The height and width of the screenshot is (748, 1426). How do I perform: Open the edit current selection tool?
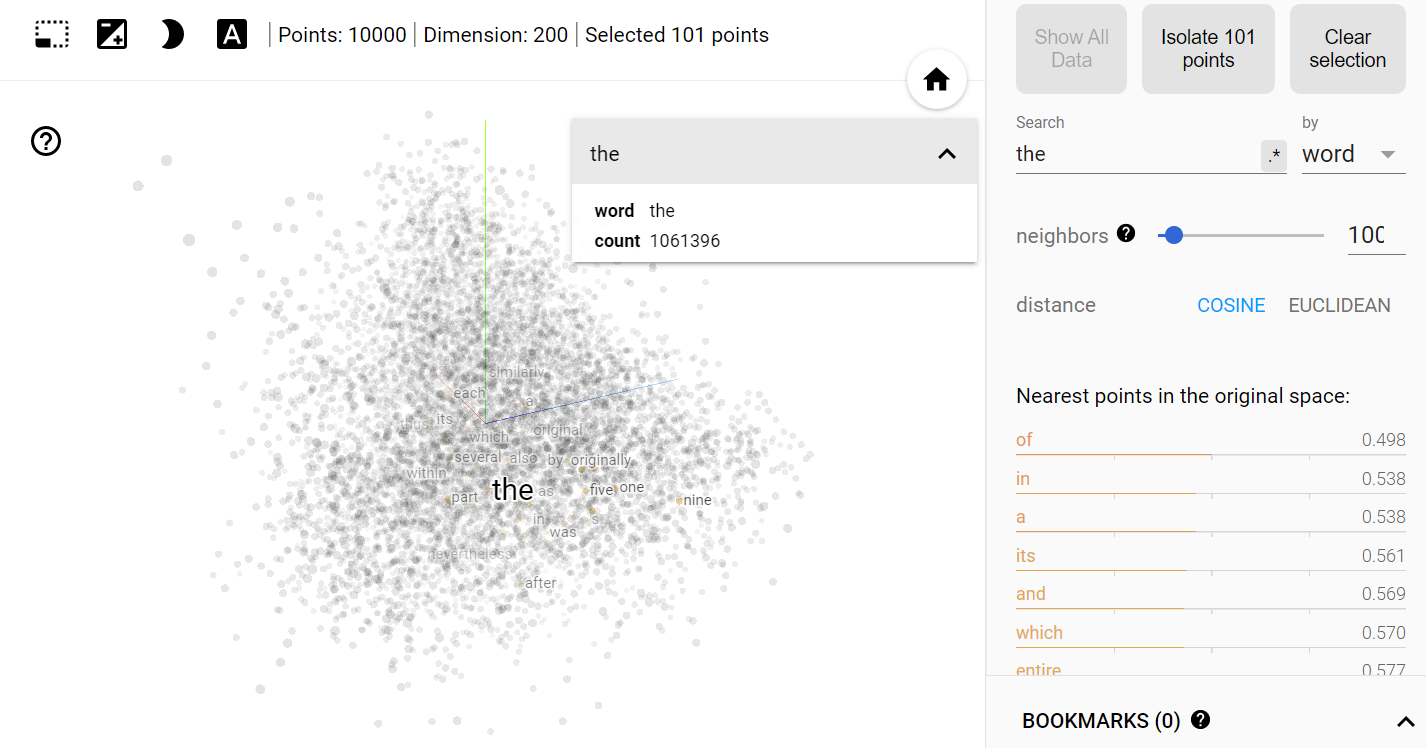point(112,35)
